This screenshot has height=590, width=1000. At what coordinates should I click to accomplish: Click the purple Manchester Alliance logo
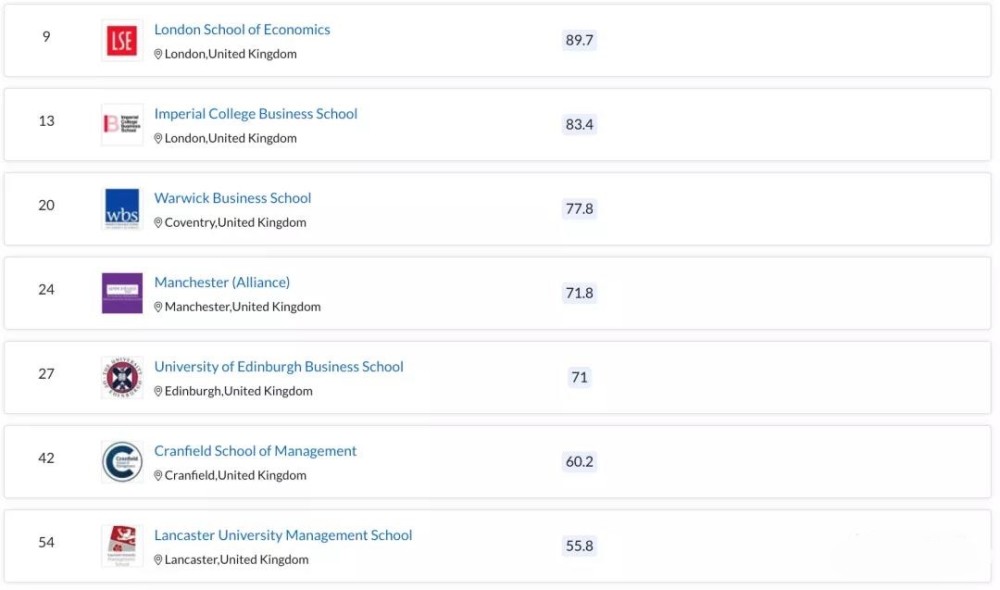click(x=122, y=293)
